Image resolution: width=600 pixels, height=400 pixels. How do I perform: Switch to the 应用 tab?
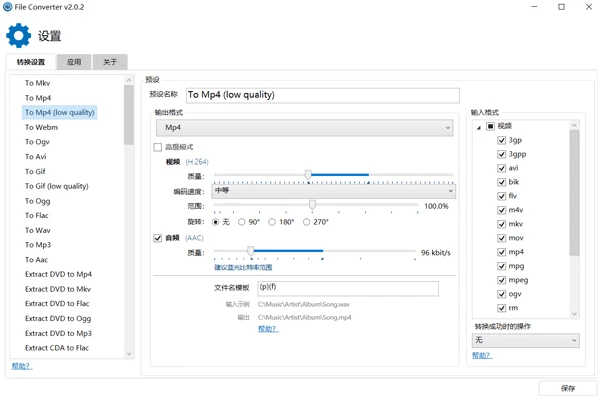(x=74, y=62)
